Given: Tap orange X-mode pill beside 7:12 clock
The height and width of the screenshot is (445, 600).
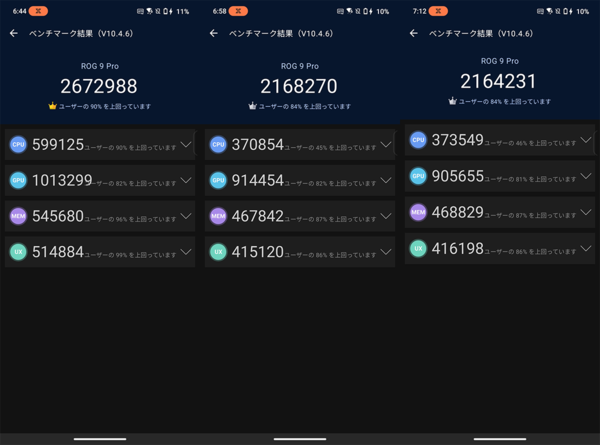Looking at the screenshot, I should pos(438,11).
